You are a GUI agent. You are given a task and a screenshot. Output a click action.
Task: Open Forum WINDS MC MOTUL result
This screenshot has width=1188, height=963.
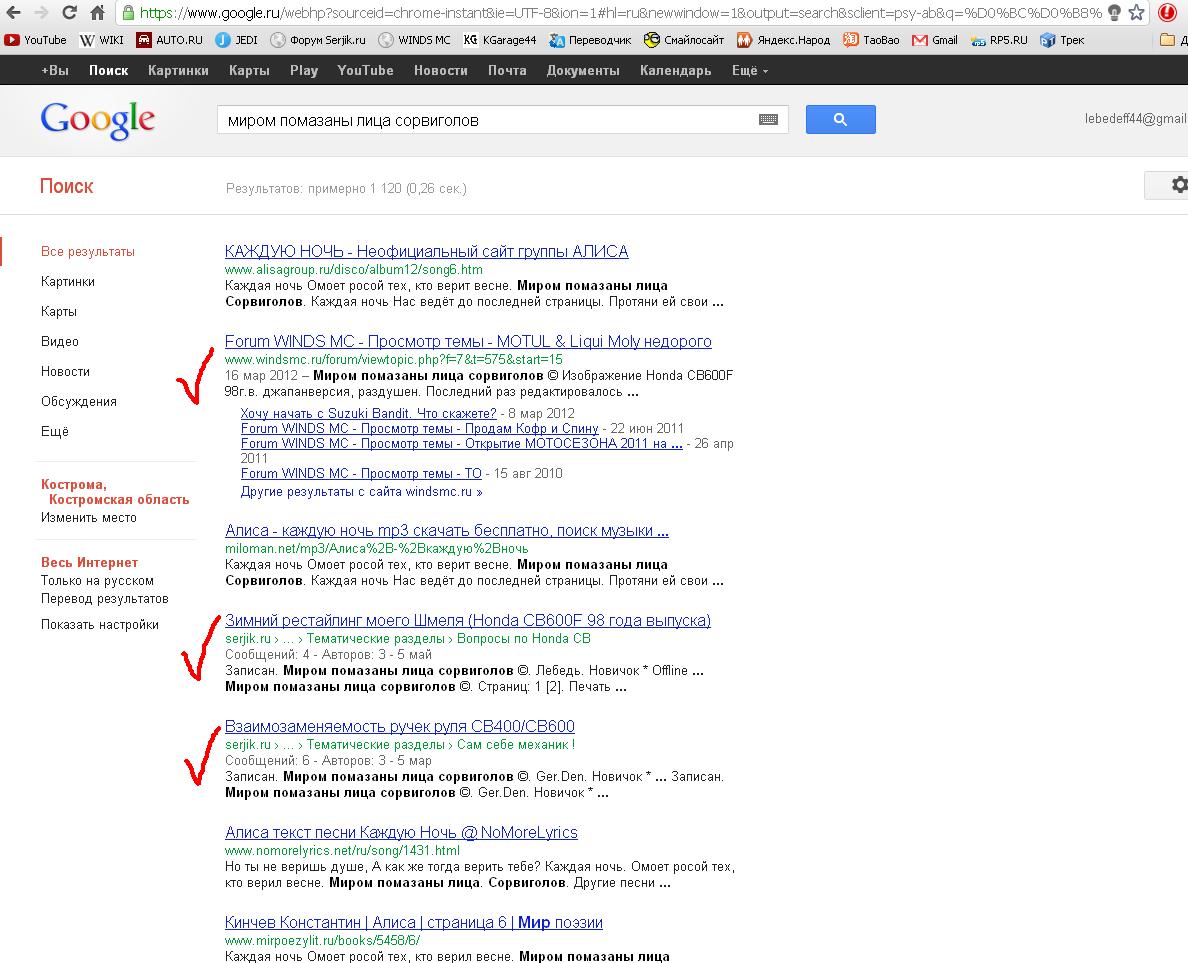pos(468,342)
